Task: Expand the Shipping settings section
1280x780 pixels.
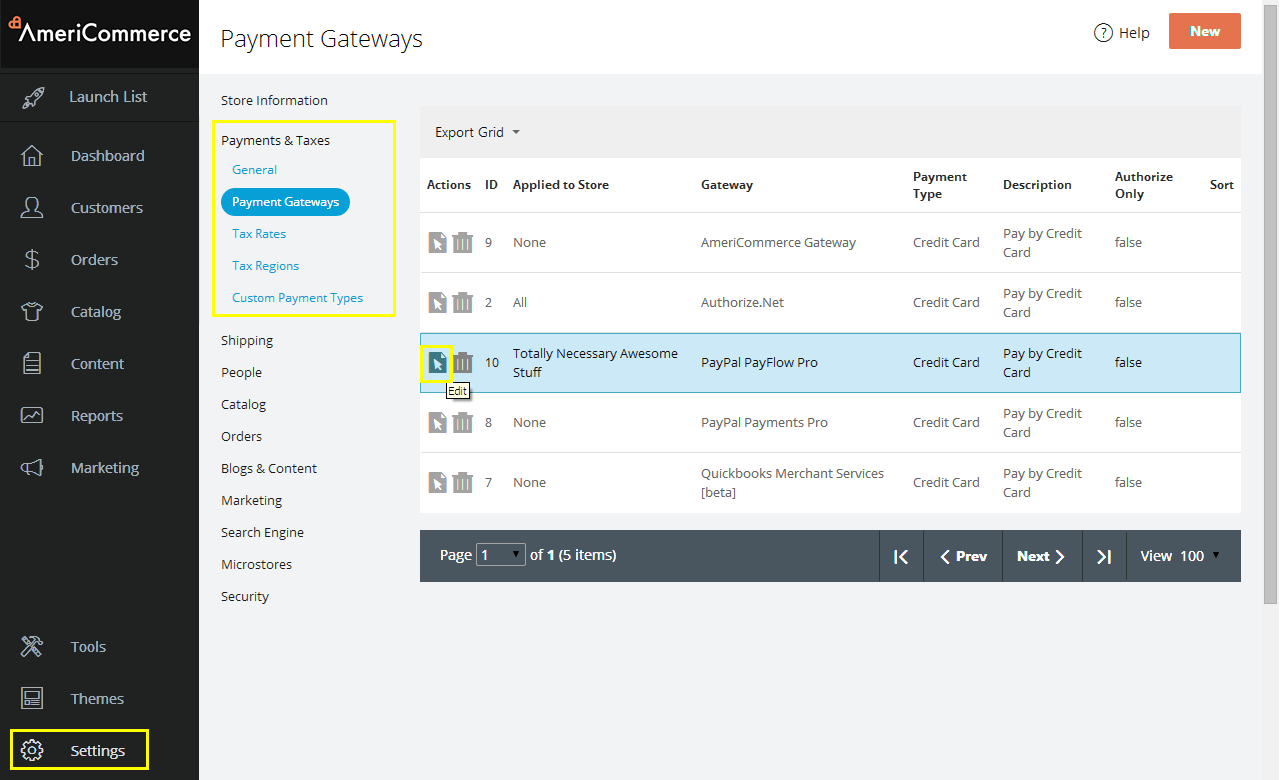Action: (x=247, y=340)
